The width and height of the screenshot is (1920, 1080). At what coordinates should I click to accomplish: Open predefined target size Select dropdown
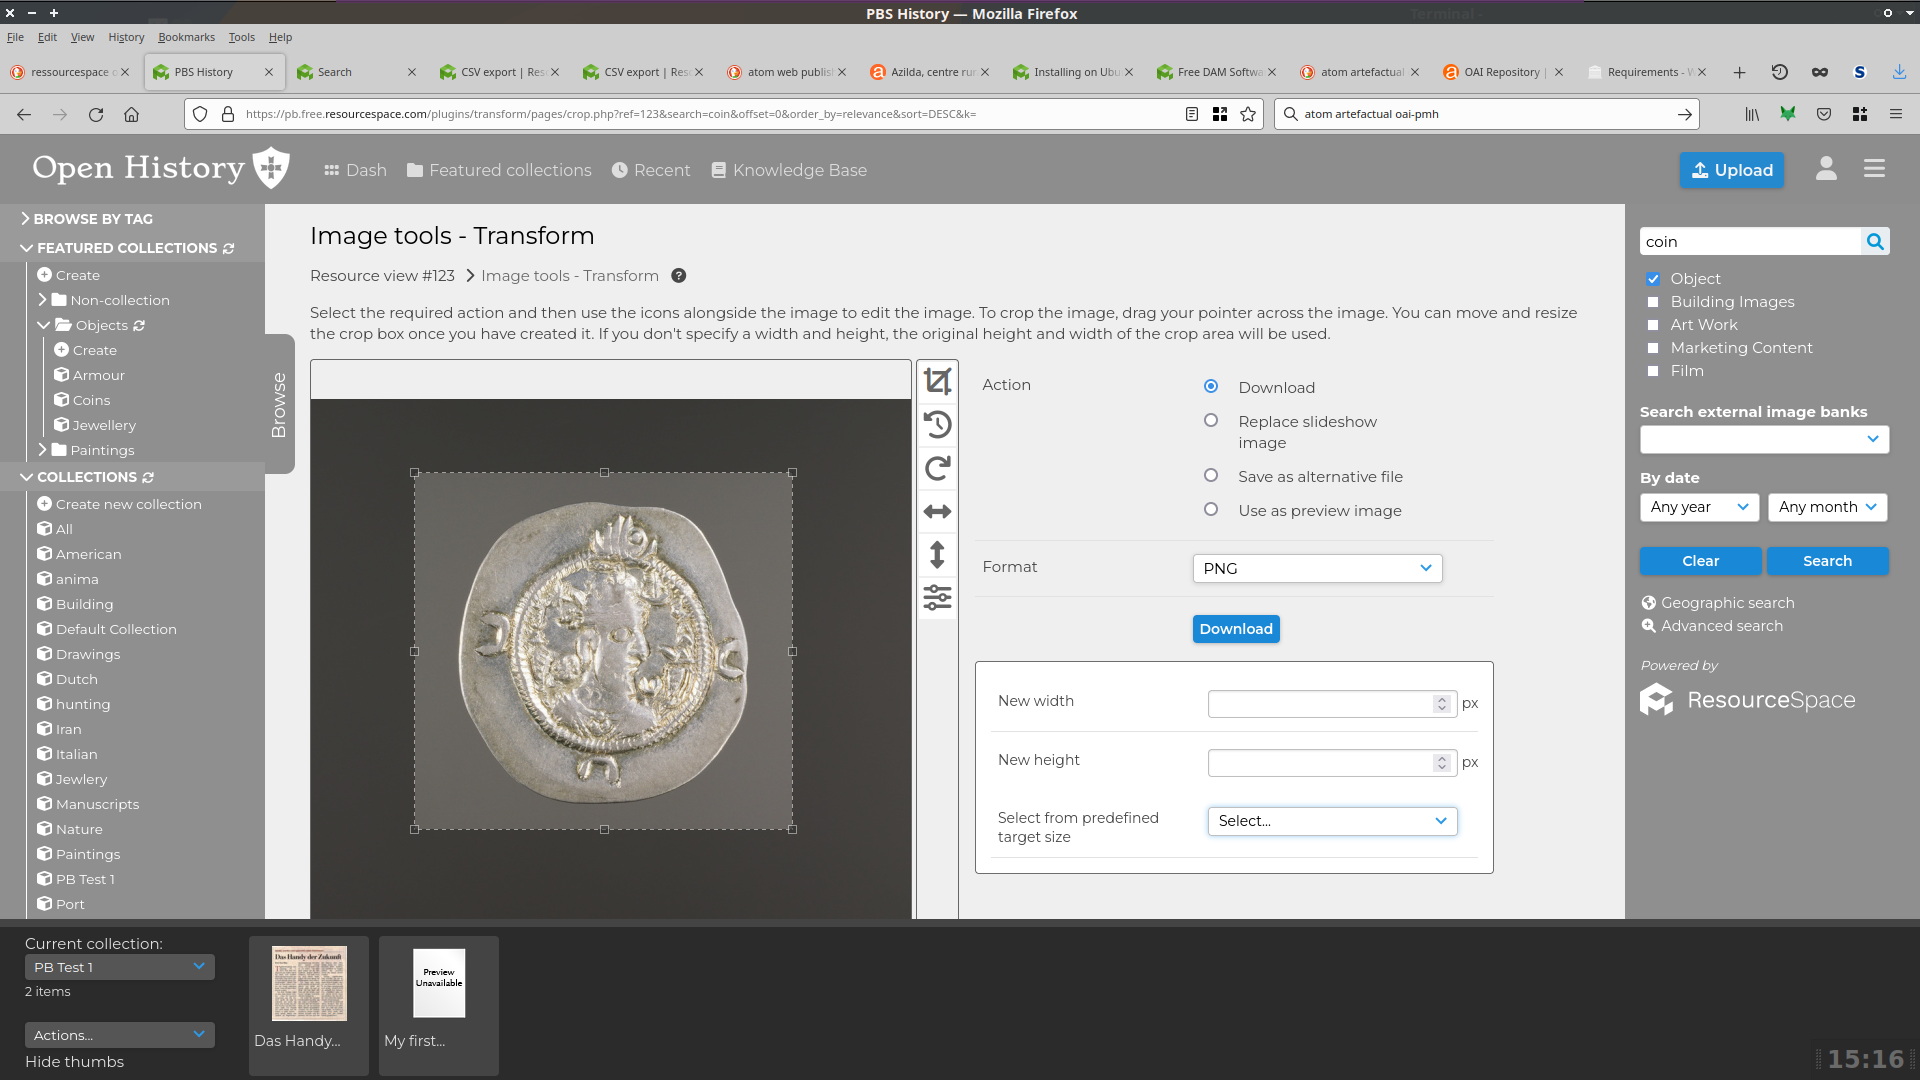tap(1332, 821)
